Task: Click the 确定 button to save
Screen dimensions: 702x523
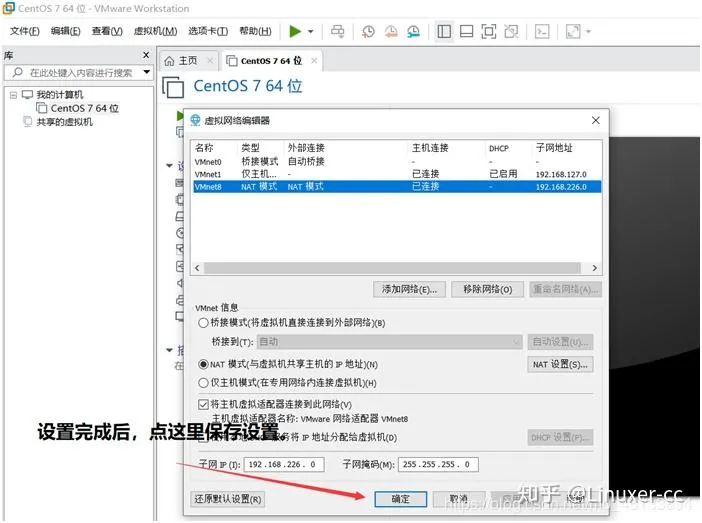Action: (x=400, y=499)
